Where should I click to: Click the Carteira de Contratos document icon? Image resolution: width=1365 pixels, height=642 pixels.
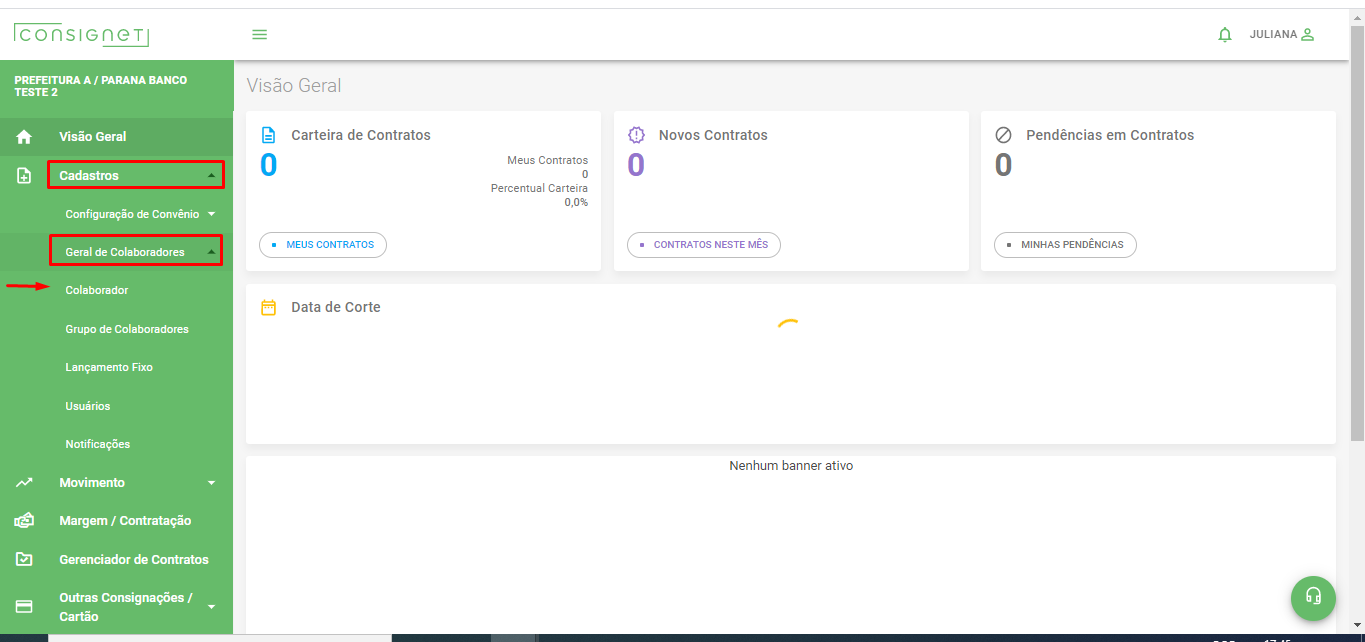click(268, 135)
